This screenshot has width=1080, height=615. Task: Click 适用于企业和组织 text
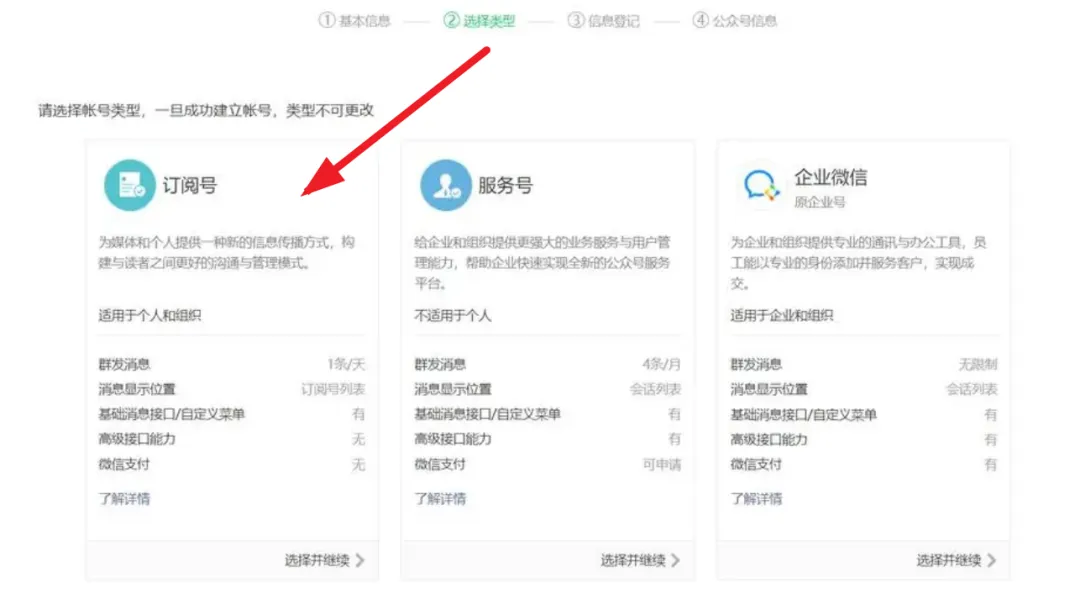[x=782, y=315]
